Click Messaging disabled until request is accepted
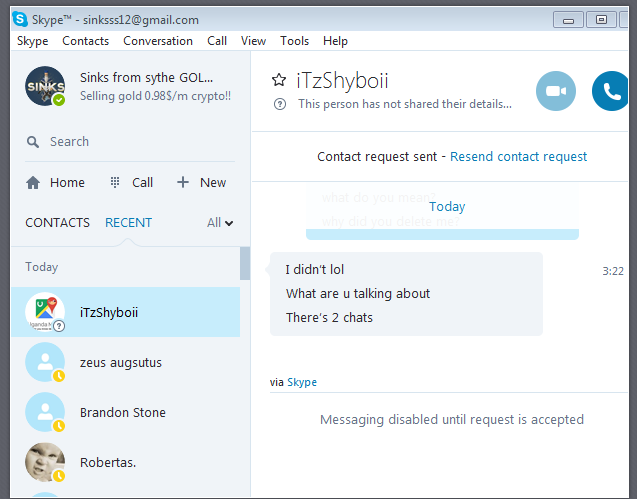This screenshot has height=499, width=637. tap(452, 419)
